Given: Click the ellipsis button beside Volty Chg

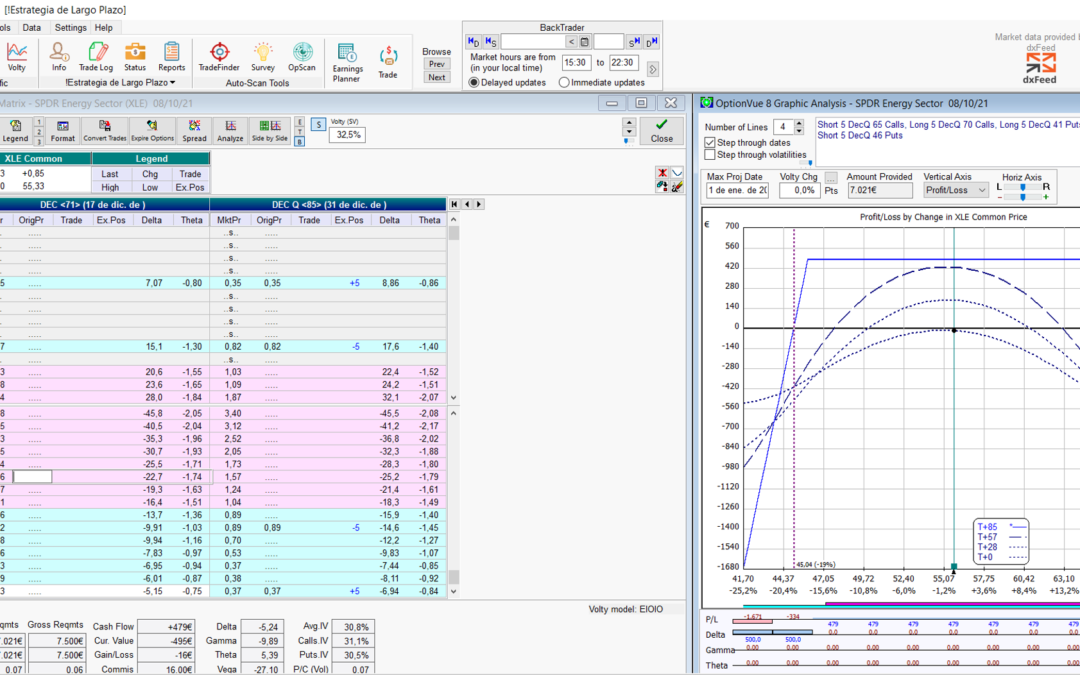Looking at the screenshot, I should [831, 178].
